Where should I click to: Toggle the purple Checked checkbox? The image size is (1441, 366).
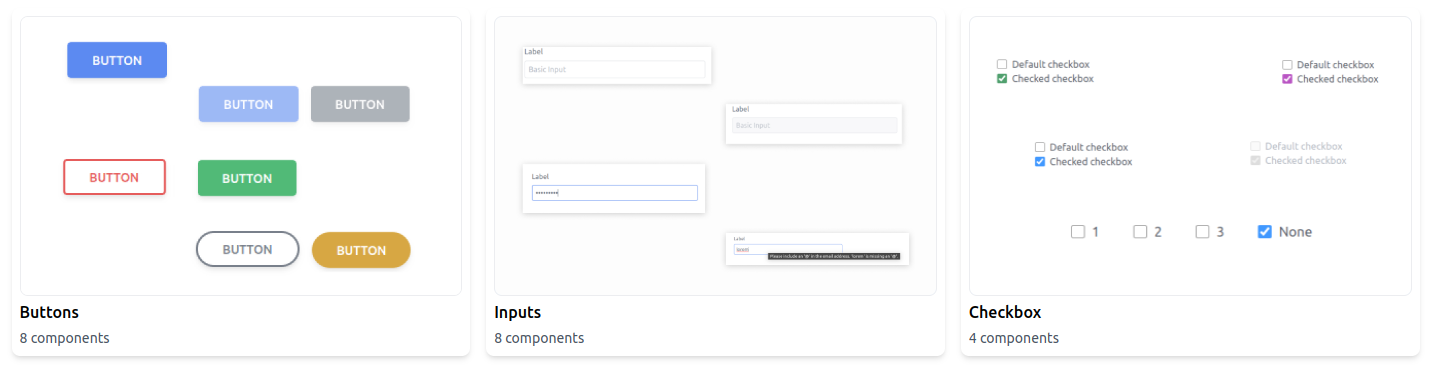click(1287, 79)
